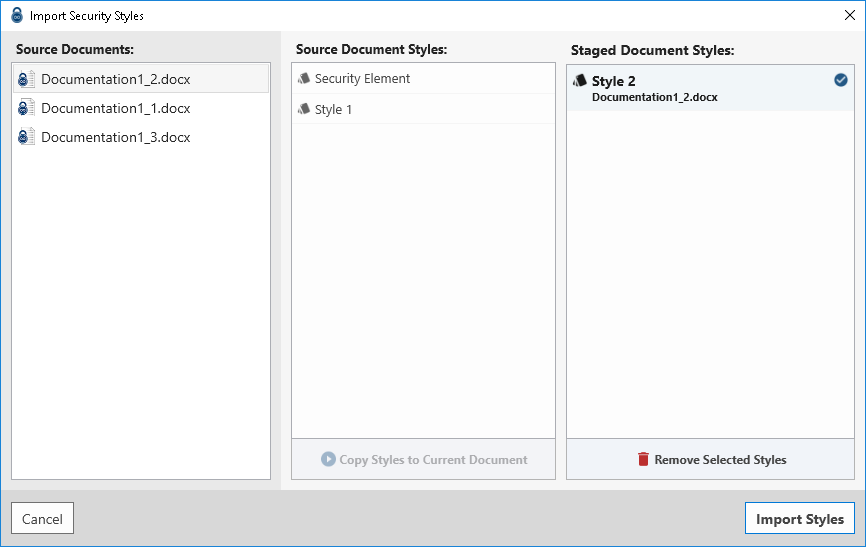
Task: Cancel the Import Security Styles dialog
Action: tap(42, 519)
